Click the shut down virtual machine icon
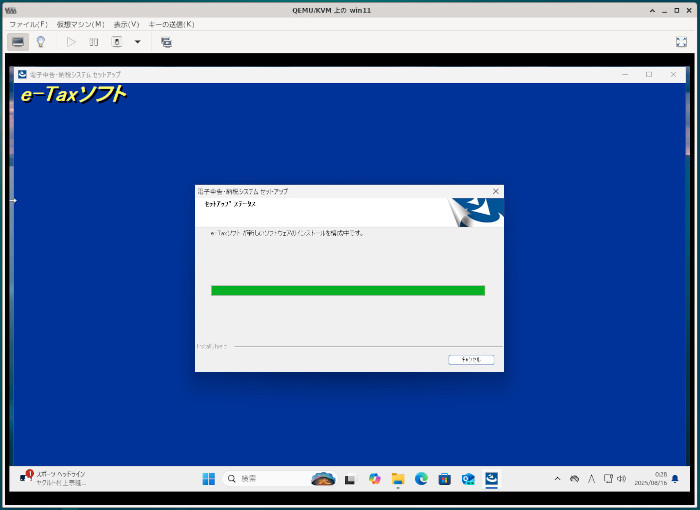 point(117,42)
